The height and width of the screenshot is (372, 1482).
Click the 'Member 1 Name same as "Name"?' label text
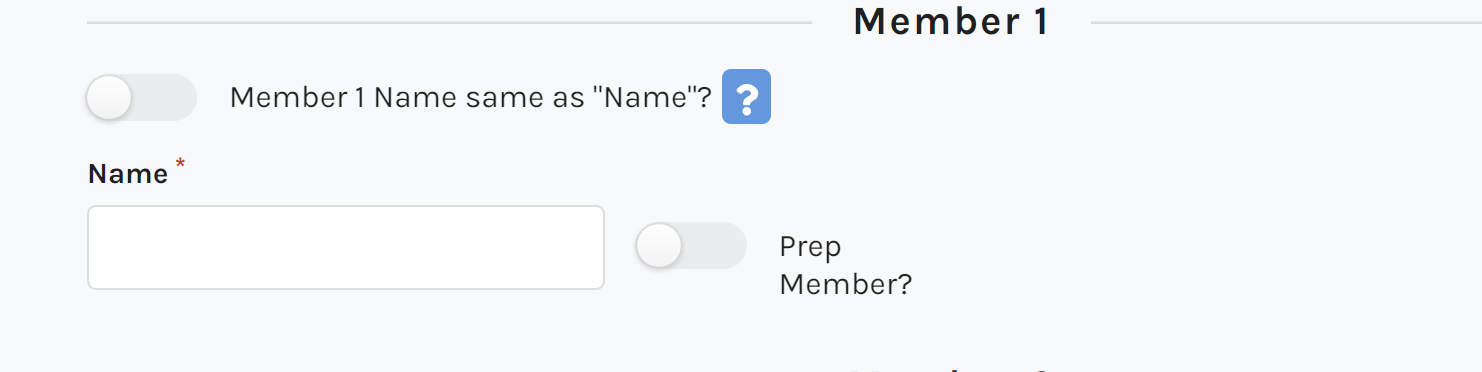(x=471, y=98)
